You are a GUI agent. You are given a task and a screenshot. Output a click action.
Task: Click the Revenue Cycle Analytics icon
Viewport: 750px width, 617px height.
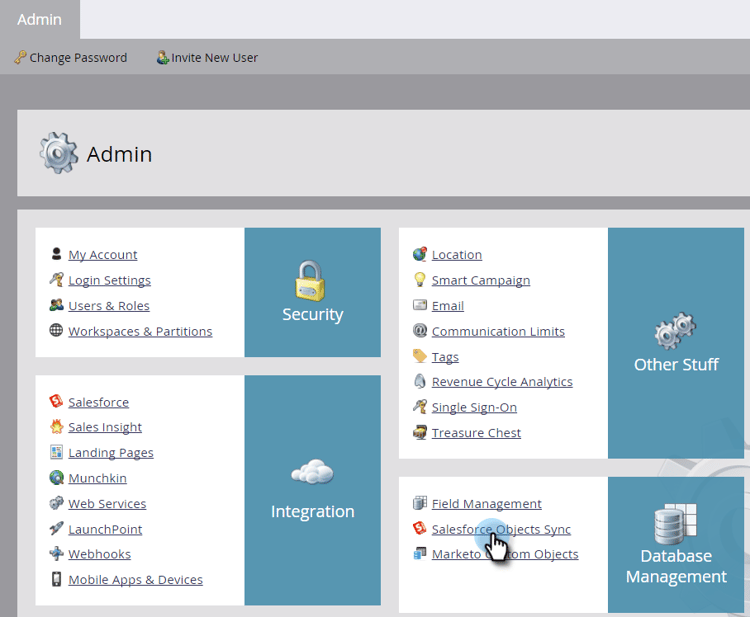(x=420, y=381)
